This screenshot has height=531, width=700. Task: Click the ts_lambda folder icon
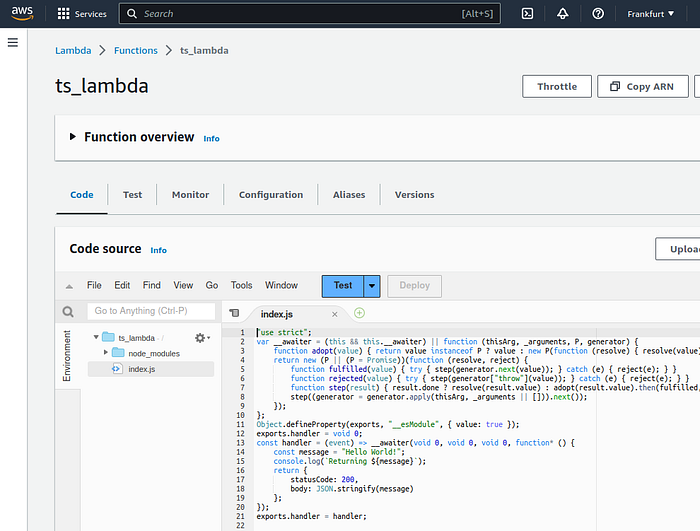[x=108, y=337]
